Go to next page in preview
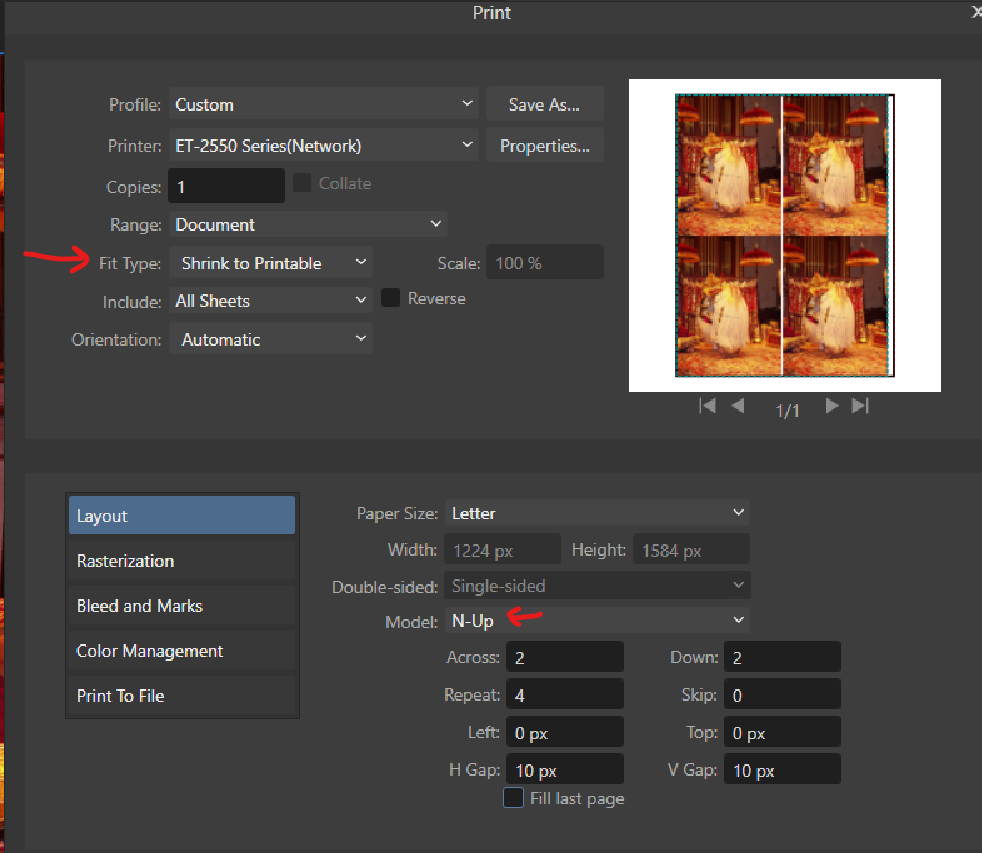Screen dimensions: 982x853 831,406
